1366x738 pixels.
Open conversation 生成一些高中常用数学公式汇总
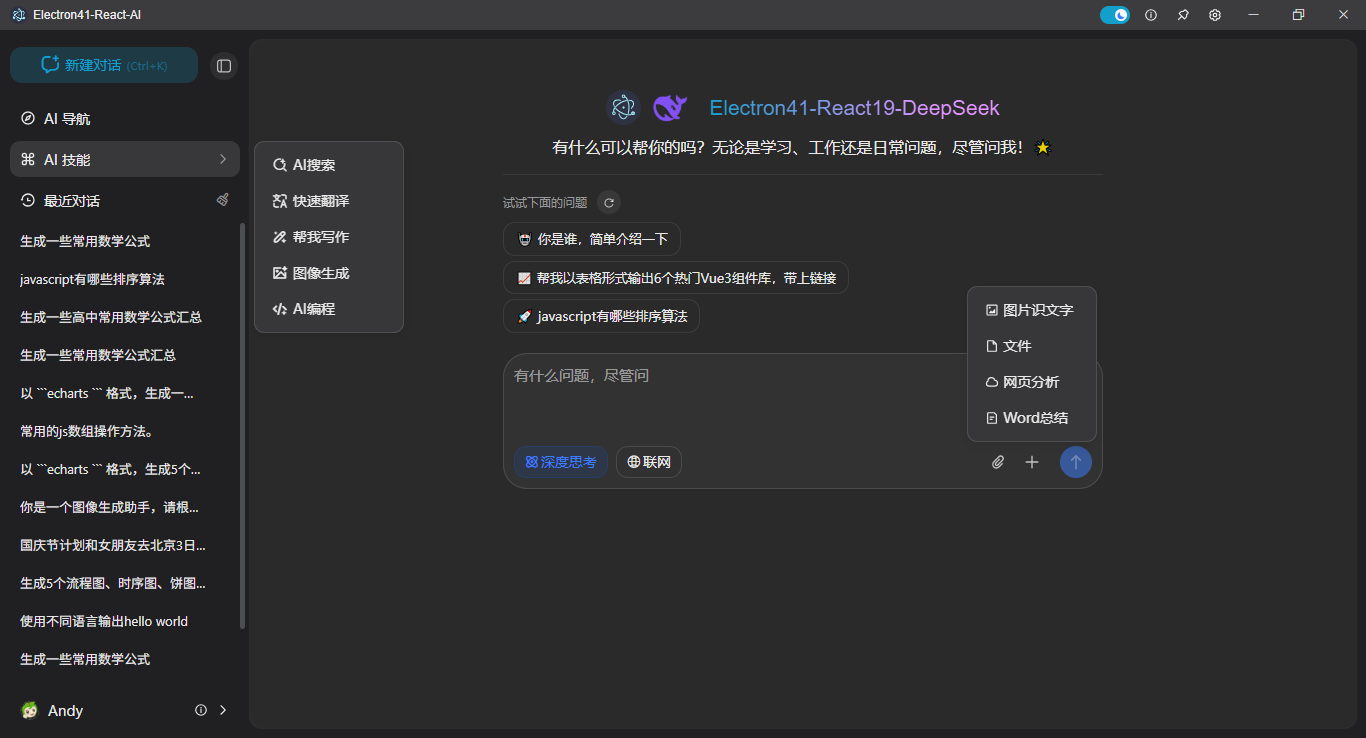(111, 317)
